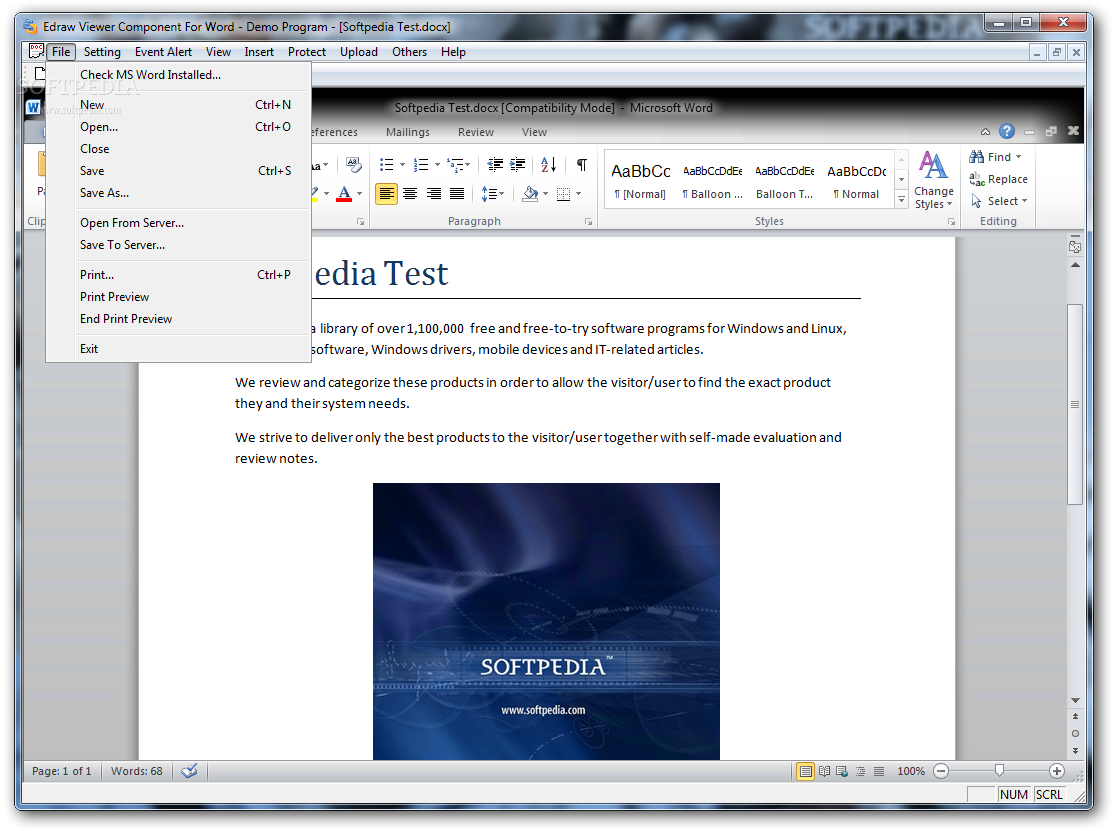Apply red font color
1114x831 pixels.
click(x=344, y=193)
